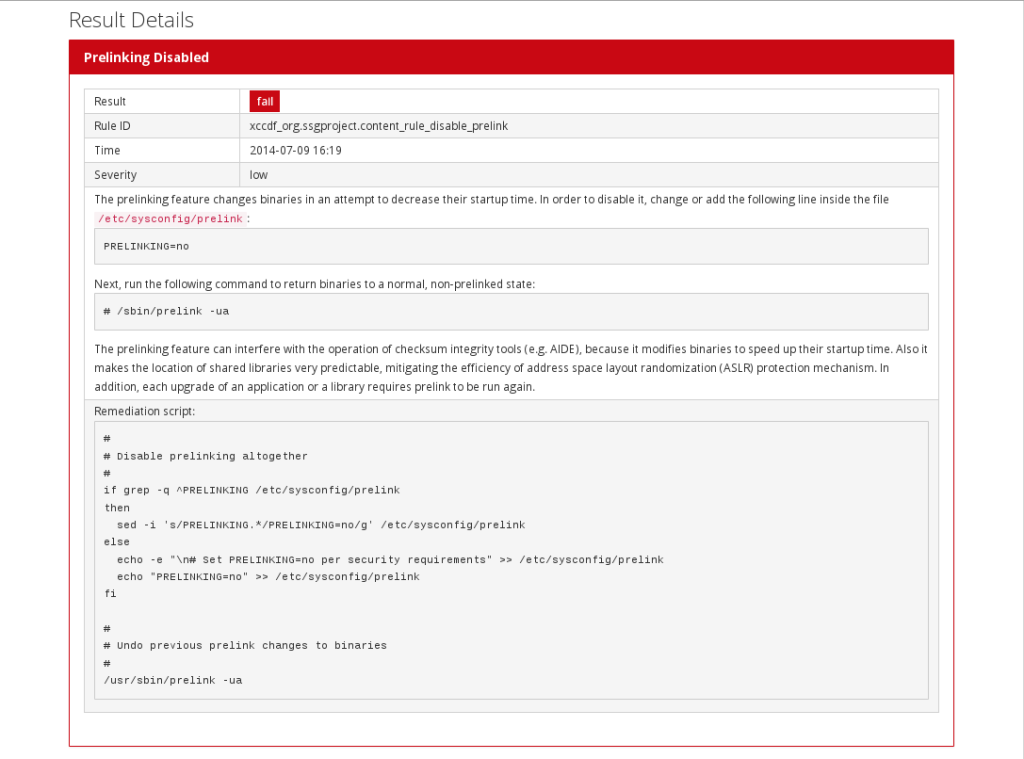
Task: Click the 2014-07-09 16:19 timestamp
Action: pos(295,150)
